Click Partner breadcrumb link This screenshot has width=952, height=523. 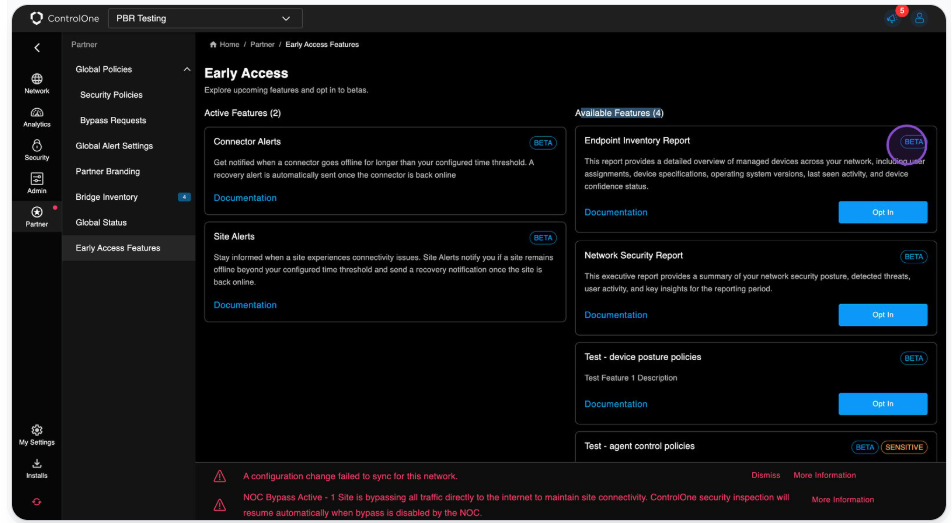262,44
